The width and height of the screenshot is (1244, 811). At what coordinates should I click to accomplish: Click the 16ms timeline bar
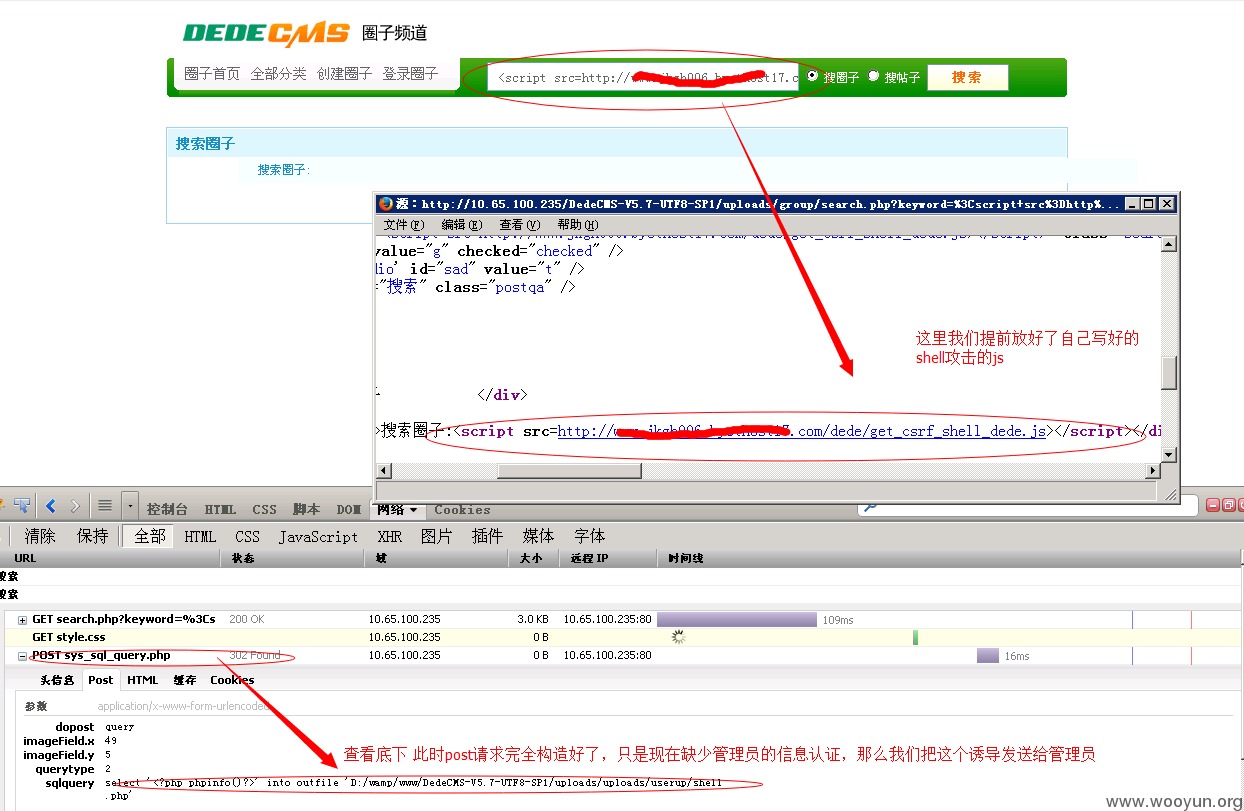(988, 656)
